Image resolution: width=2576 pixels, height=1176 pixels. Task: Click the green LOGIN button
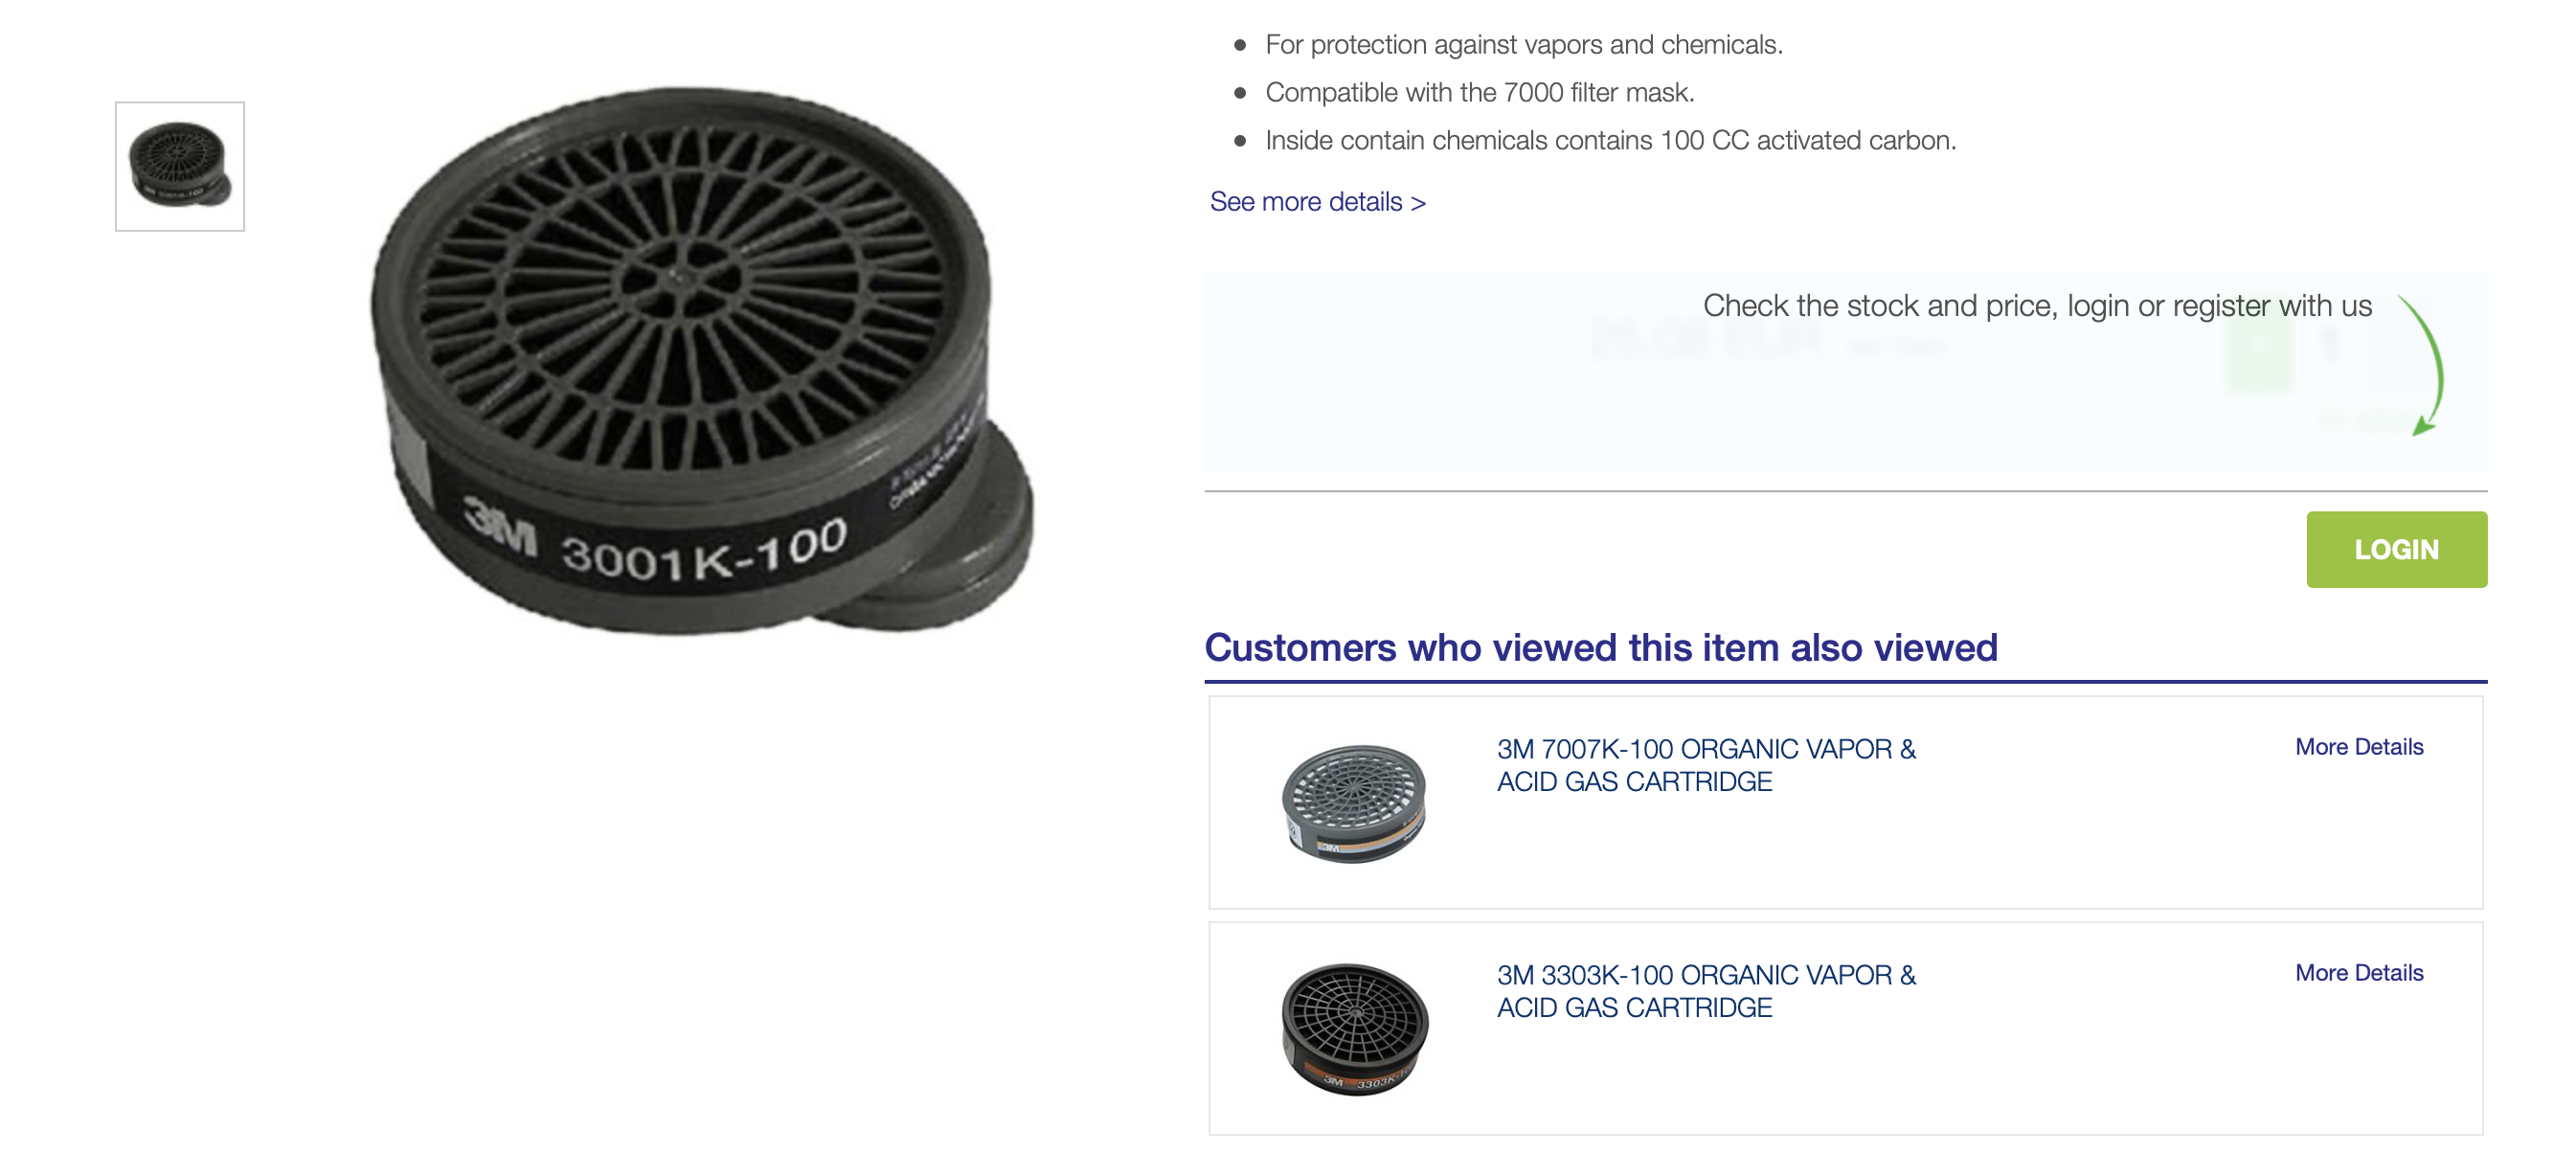(x=2396, y=549)
